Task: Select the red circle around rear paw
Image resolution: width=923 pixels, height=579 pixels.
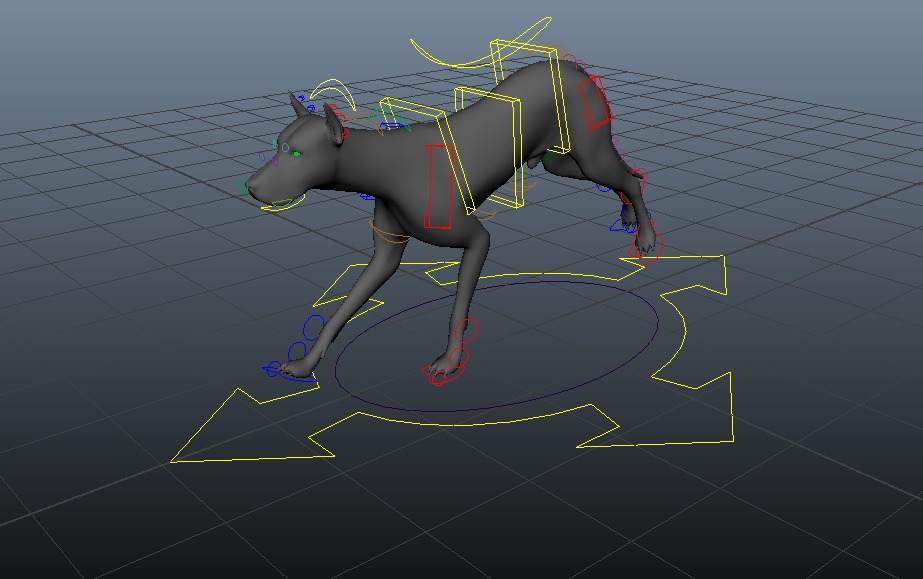Action: 650,249
